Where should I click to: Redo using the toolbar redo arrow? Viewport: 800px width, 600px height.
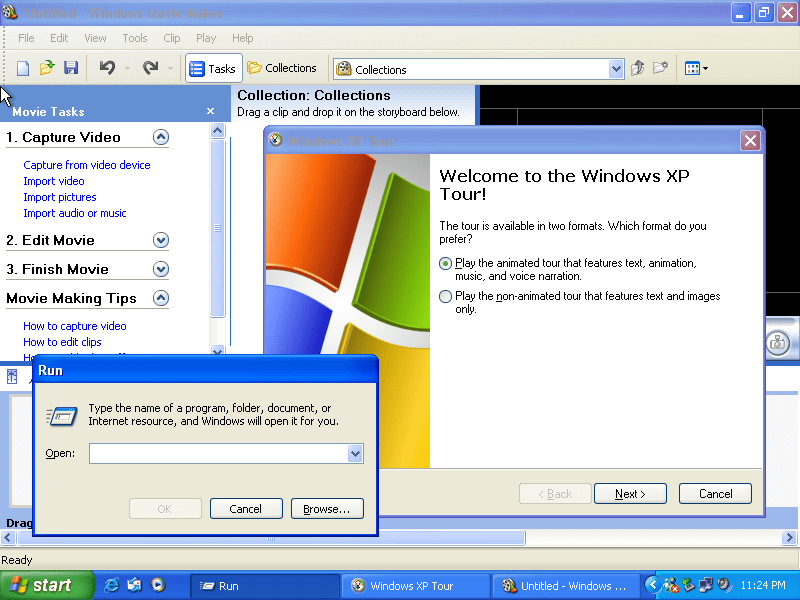[x=151, y=68]
